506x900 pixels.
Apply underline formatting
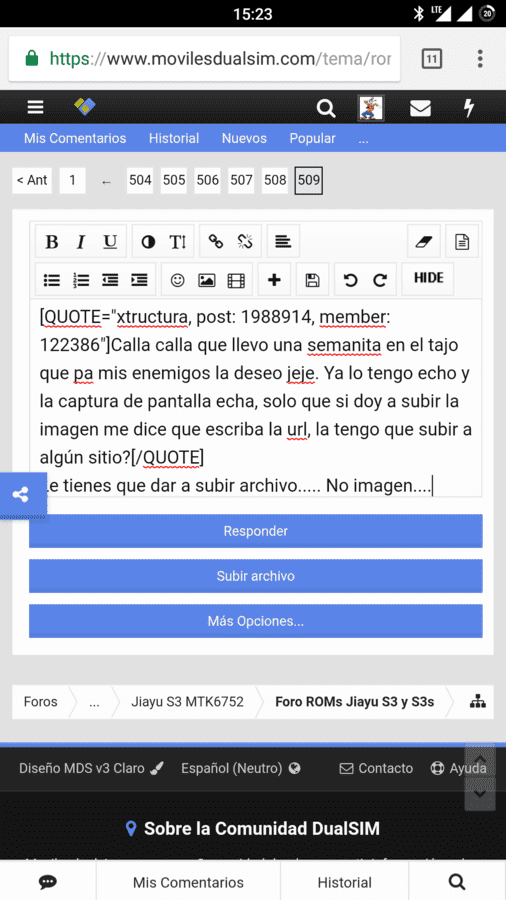point(110,242)
